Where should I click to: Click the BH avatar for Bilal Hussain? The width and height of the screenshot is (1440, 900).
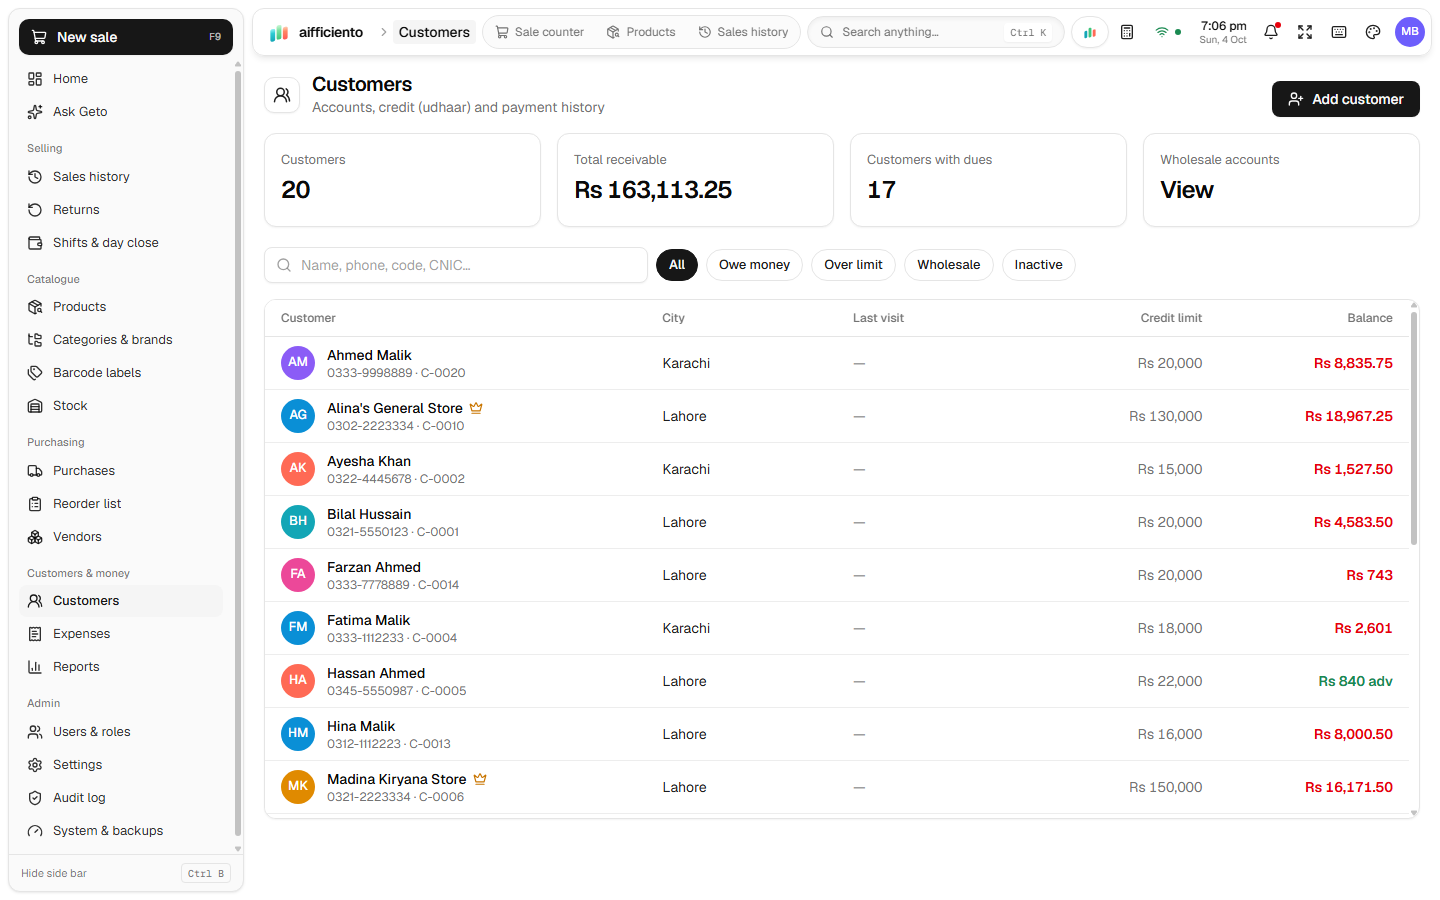pos(298,522)
